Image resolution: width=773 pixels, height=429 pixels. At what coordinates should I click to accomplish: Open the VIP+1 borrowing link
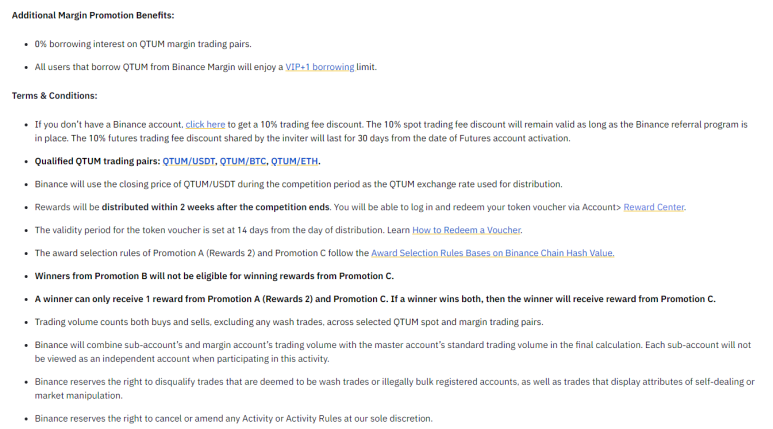click(x=319, y=67)
